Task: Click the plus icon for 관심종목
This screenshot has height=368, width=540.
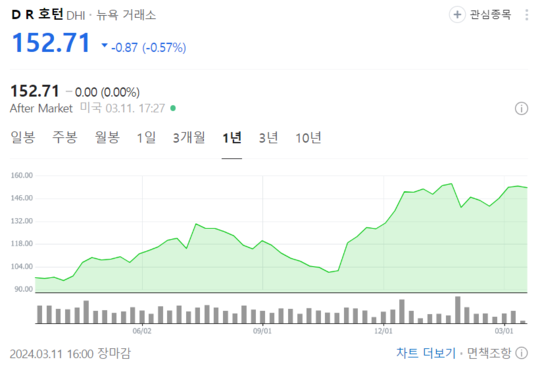Action: coord(457,15)
